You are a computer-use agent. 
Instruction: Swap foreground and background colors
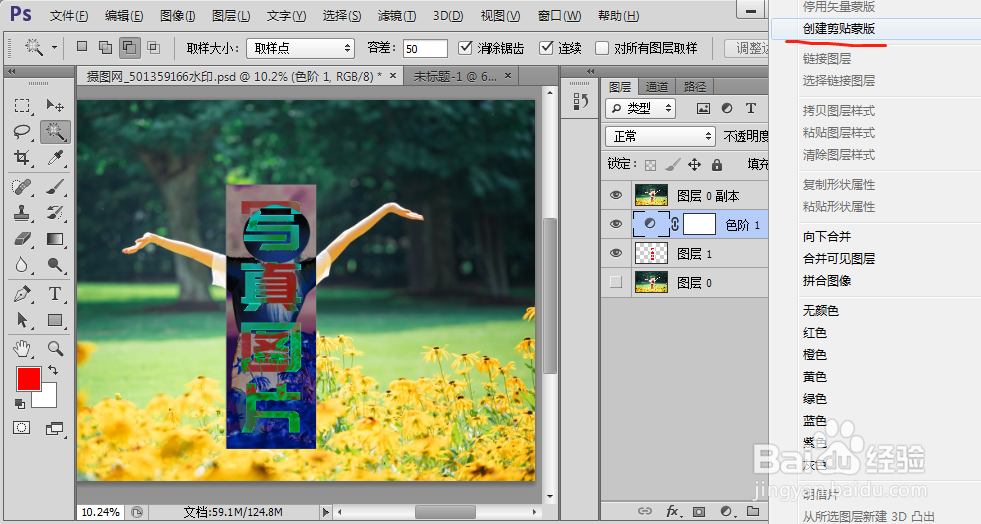coord(53,370)
